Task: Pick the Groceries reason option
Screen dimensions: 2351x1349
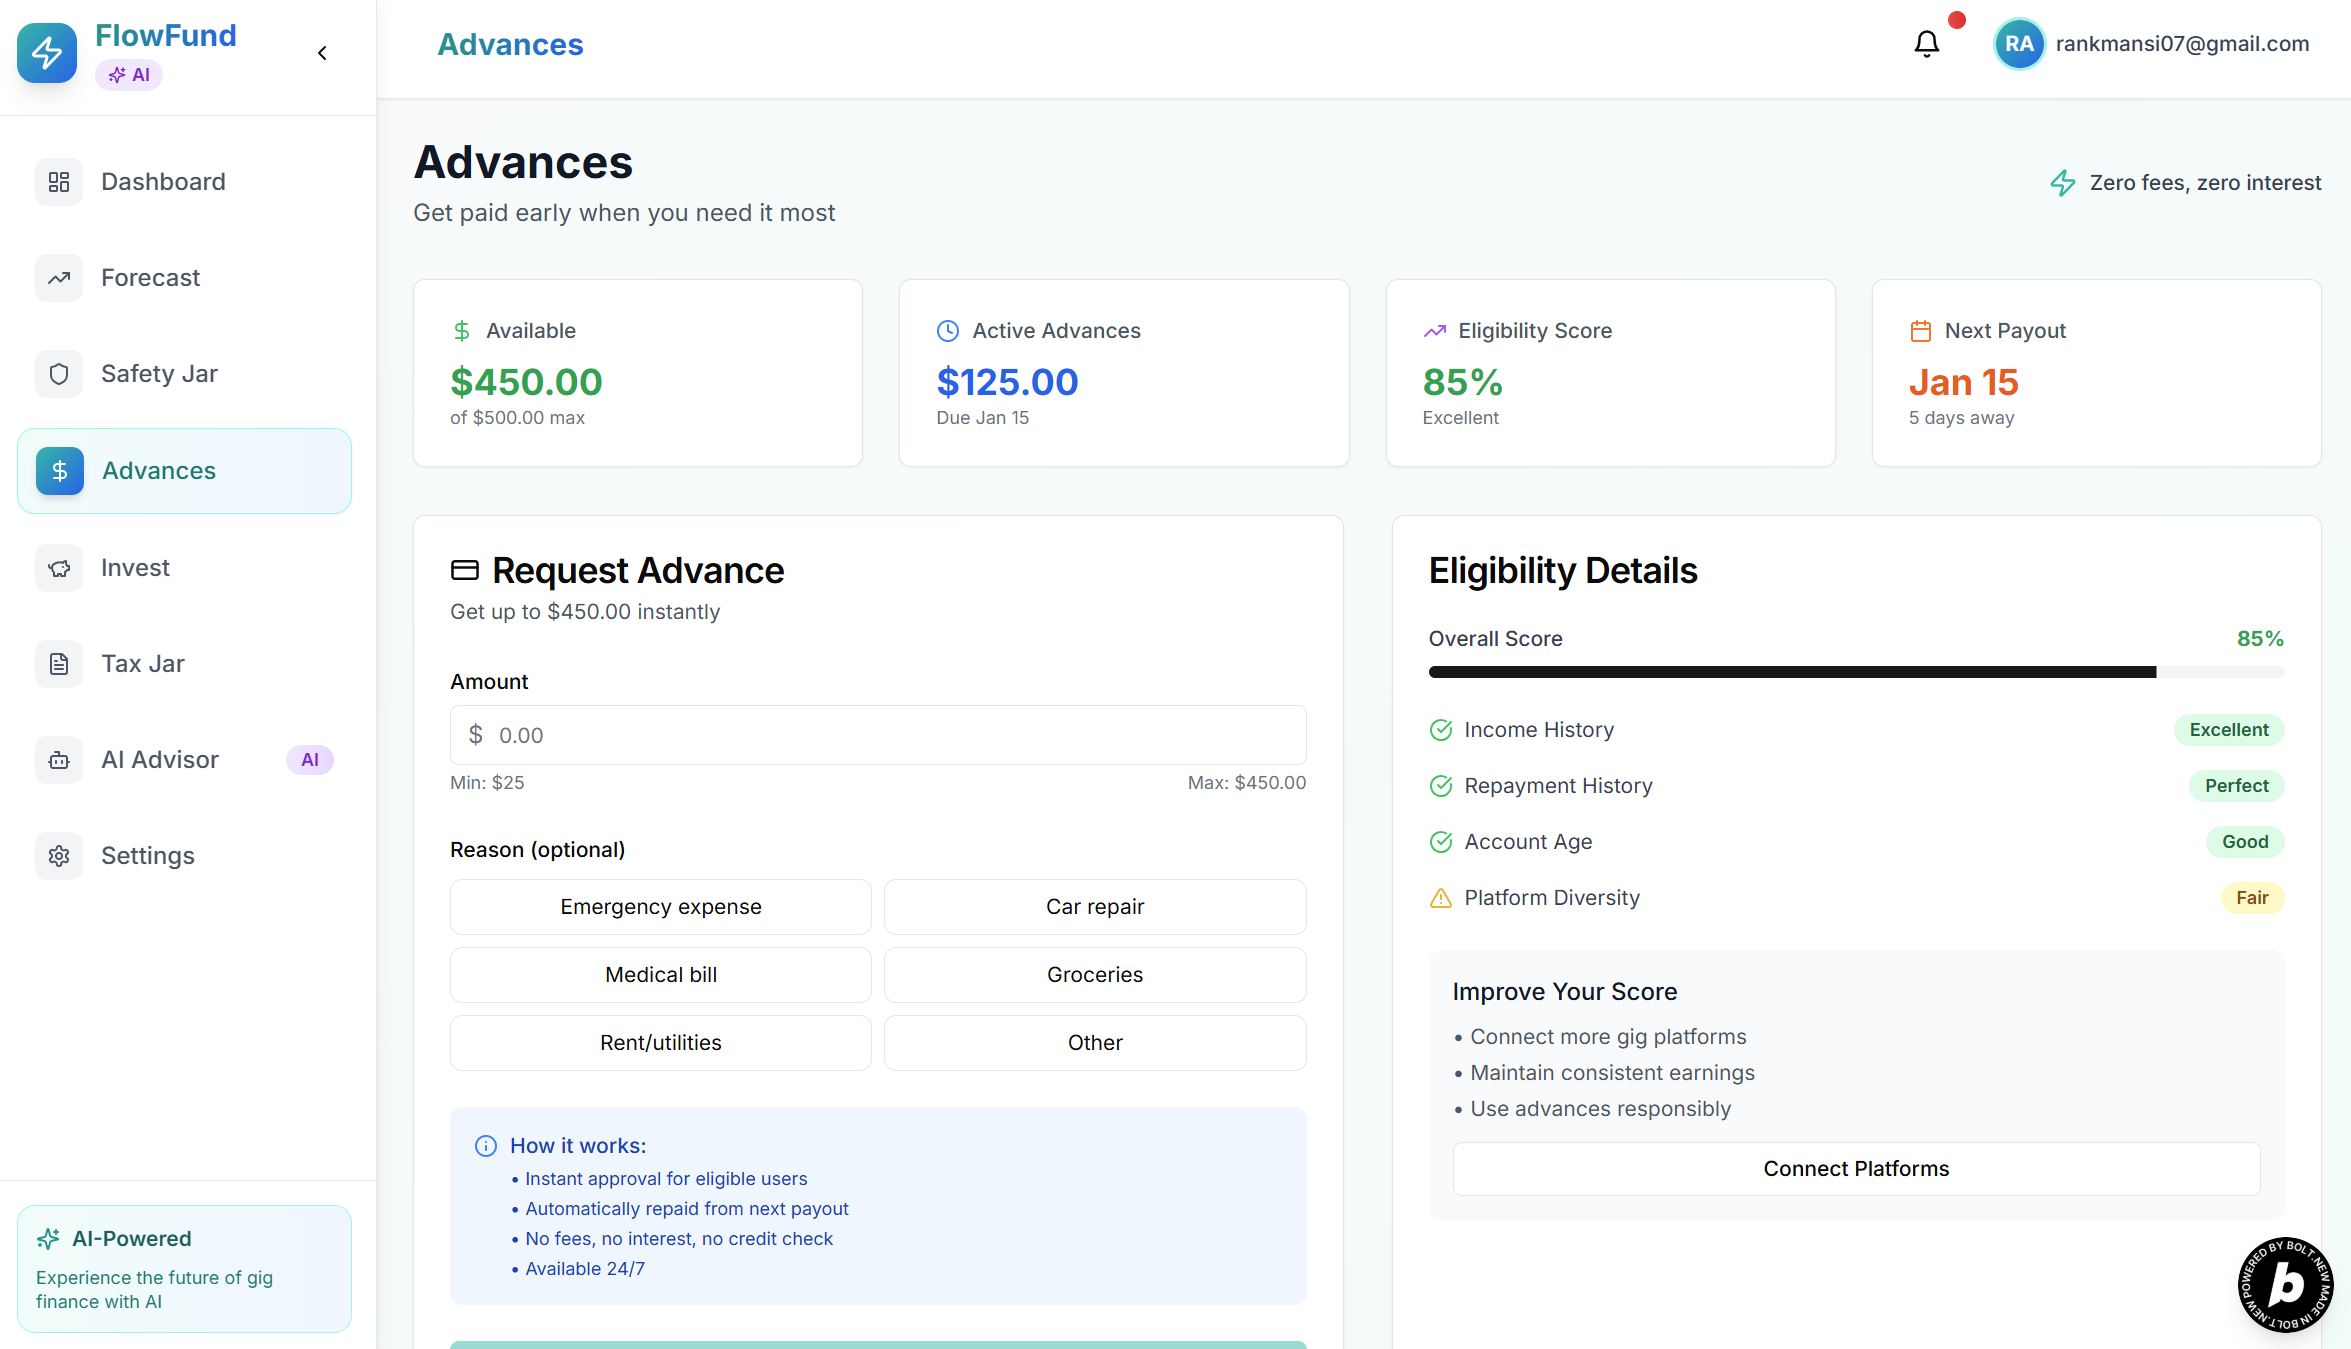Action: click(x=1094, y=975)
